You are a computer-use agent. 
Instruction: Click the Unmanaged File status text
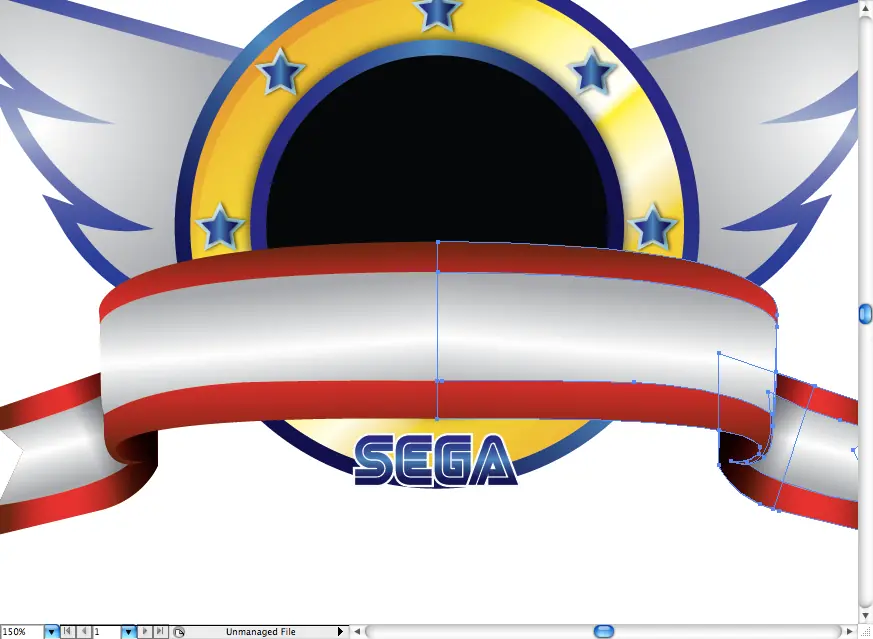[x=261, y=632]
